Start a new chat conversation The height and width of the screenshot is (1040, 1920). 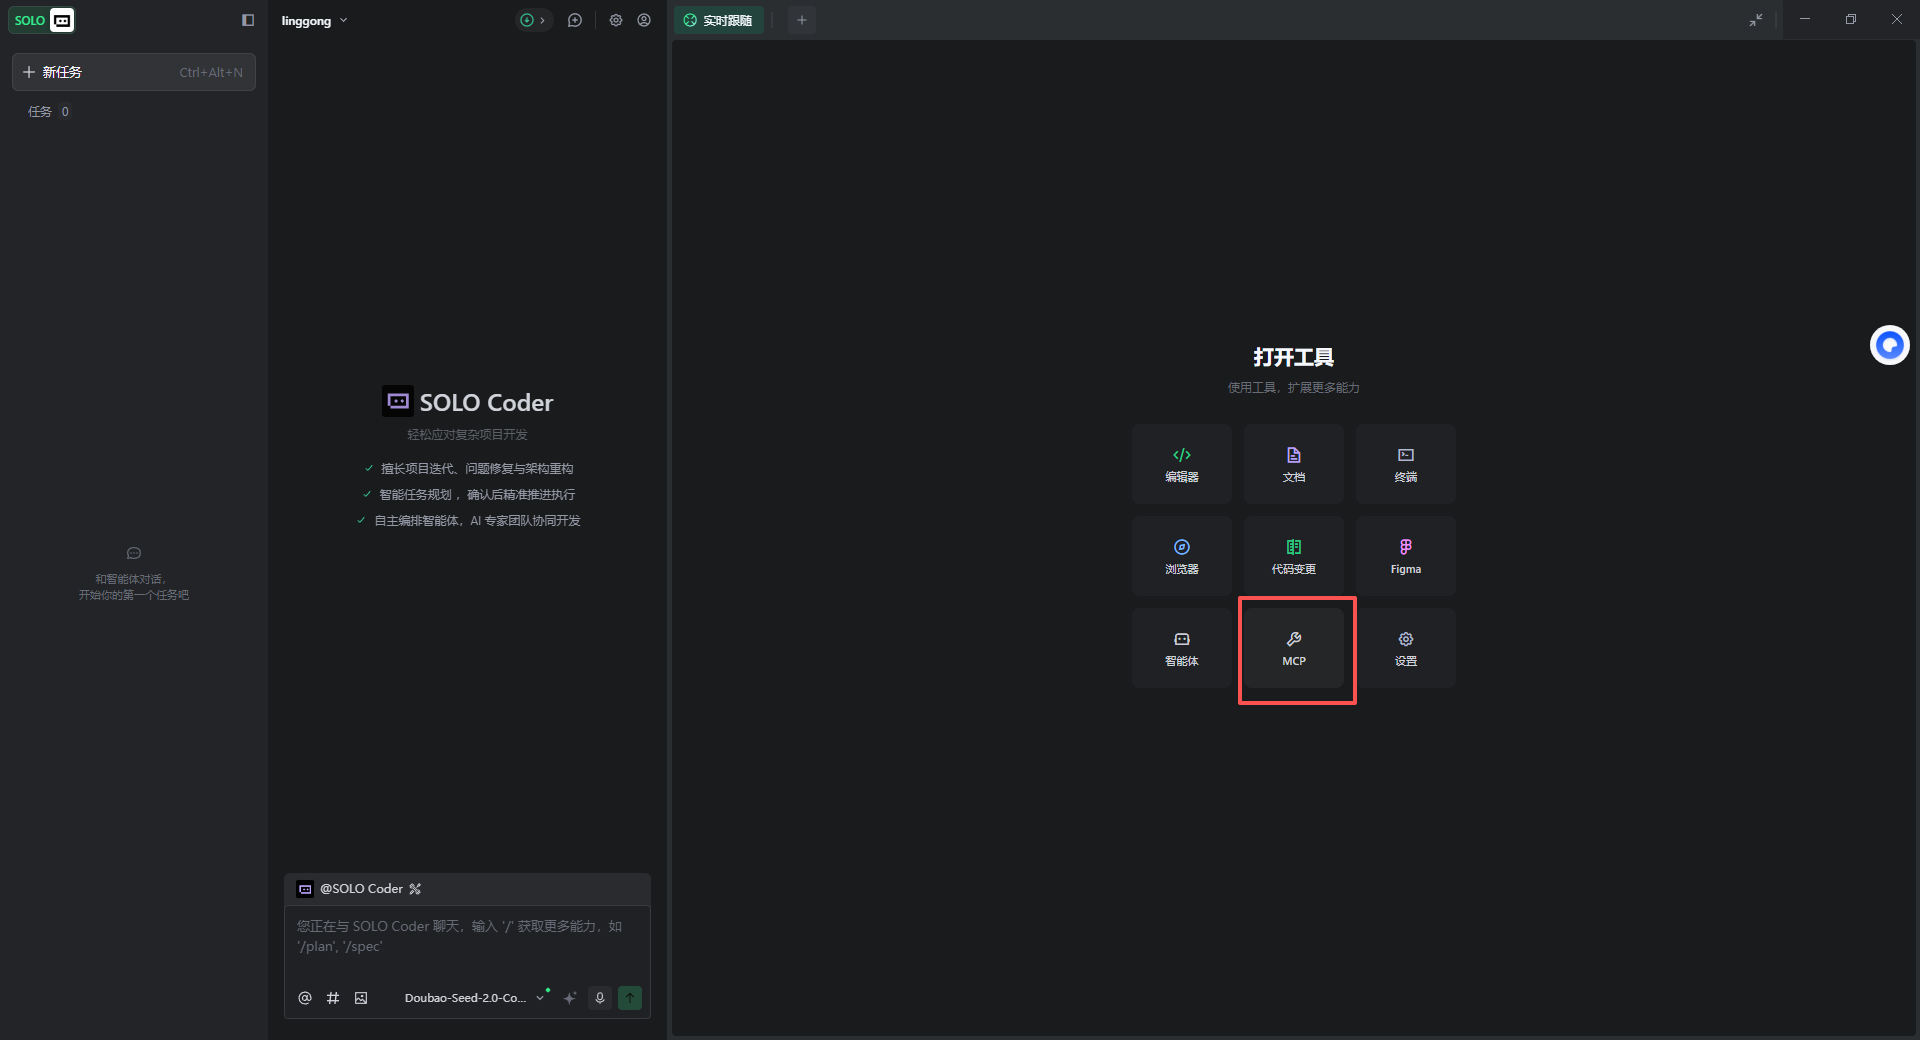(x=575, y=20)
